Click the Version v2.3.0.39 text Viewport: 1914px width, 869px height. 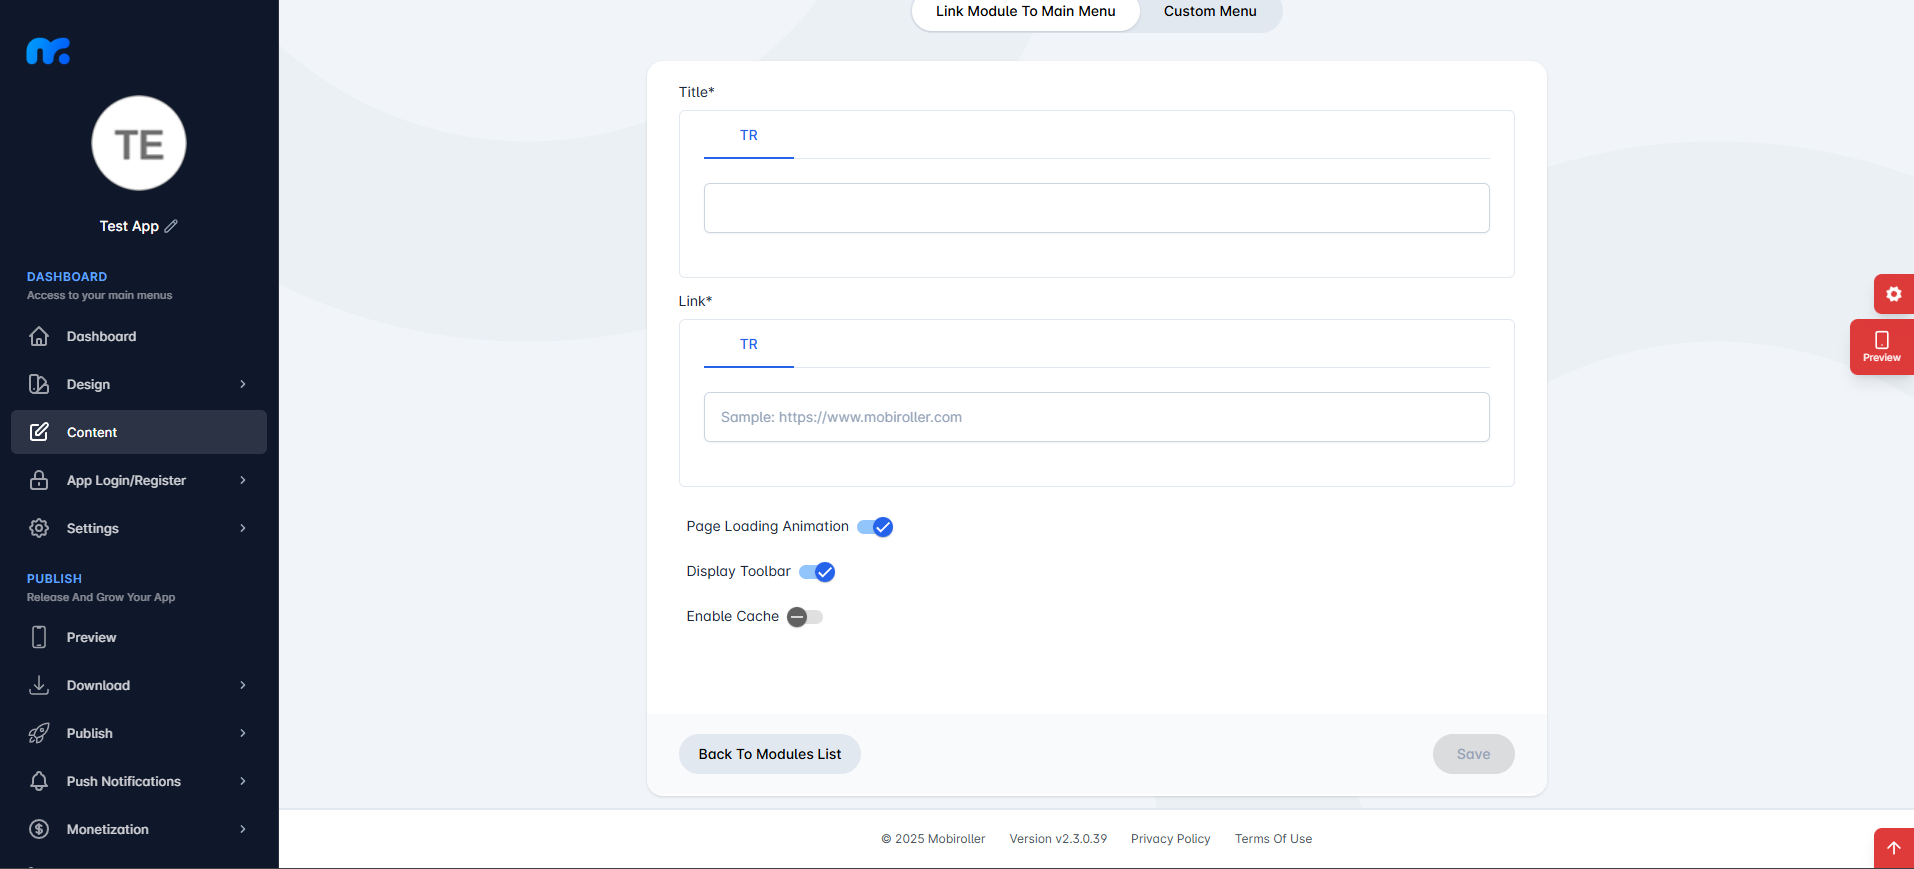(x=1058, y=839)
